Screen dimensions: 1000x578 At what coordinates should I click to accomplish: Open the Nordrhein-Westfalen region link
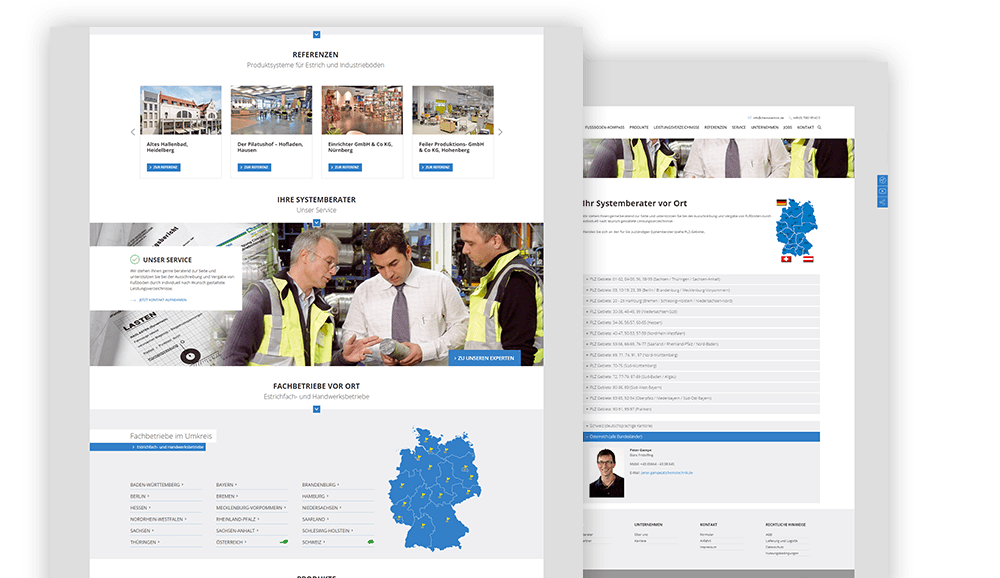tap(158, 519)
